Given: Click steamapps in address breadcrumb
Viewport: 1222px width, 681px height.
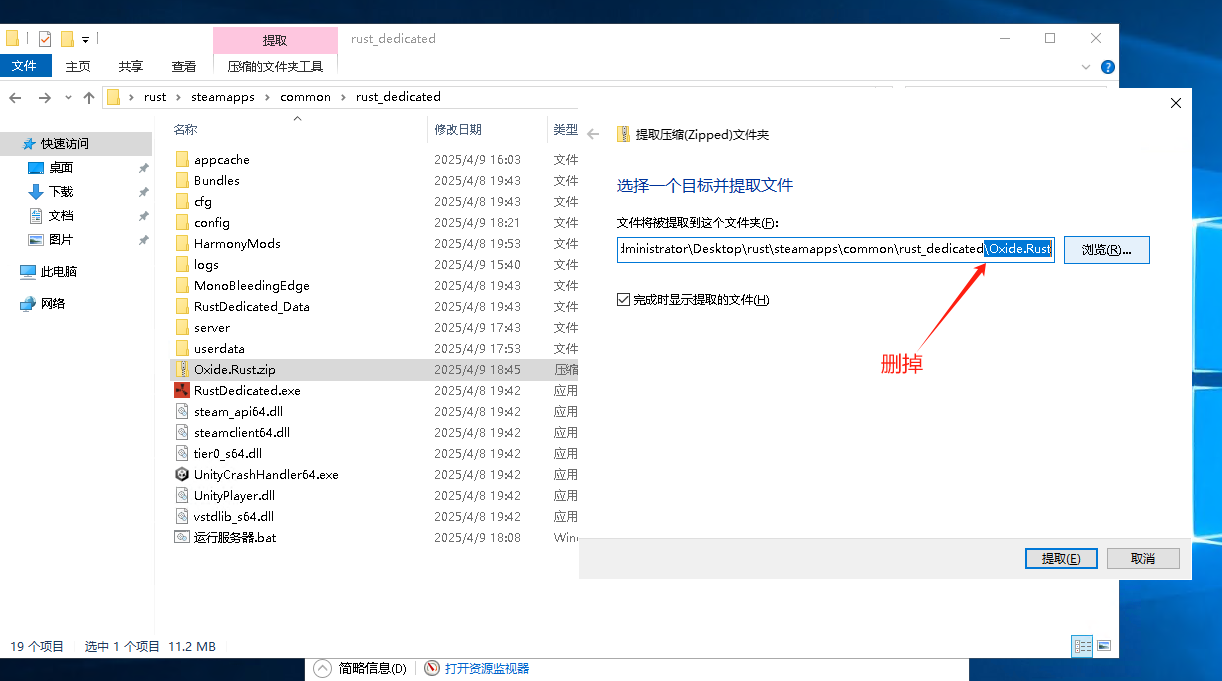Looking at the screenshot, I should click(x=223, y=97).
